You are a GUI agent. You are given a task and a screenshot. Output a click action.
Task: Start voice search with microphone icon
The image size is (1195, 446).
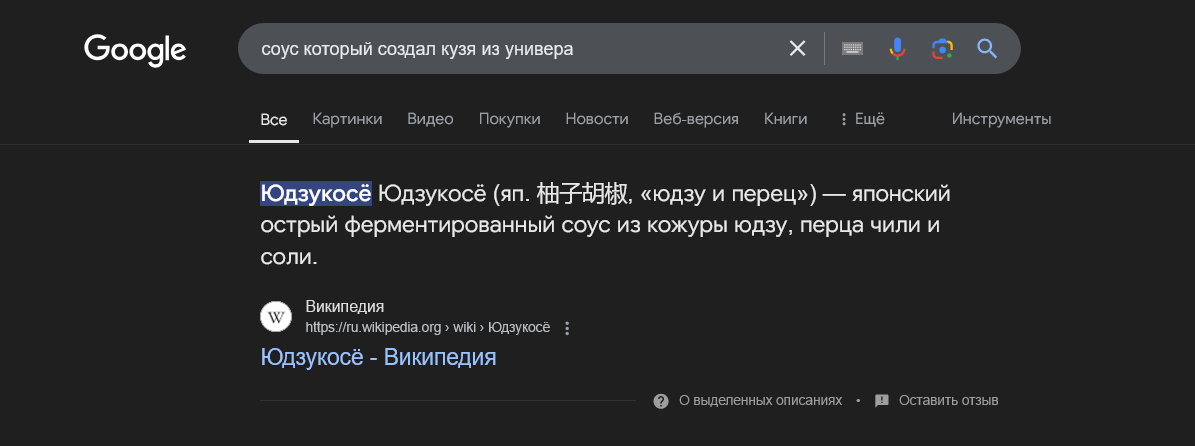tap(897, 49)
